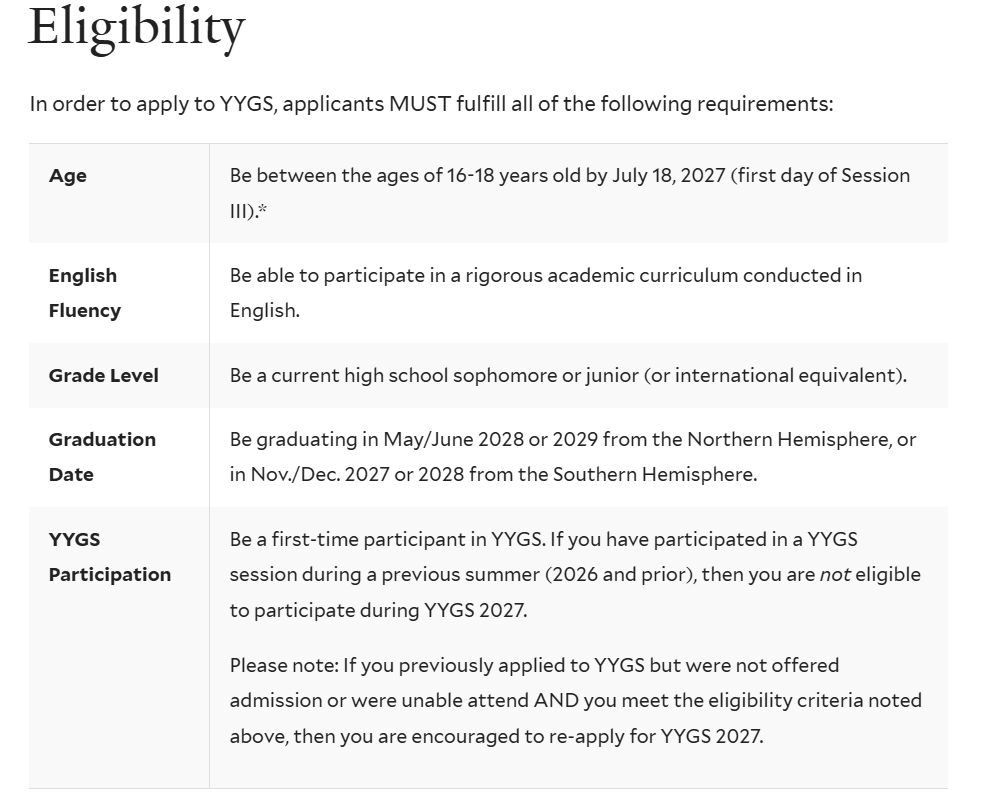The width and height of the screenshot is (981, 807).
Task: Click the 'Please note' re-apply paragraph
Action: (x=576, y=701)
